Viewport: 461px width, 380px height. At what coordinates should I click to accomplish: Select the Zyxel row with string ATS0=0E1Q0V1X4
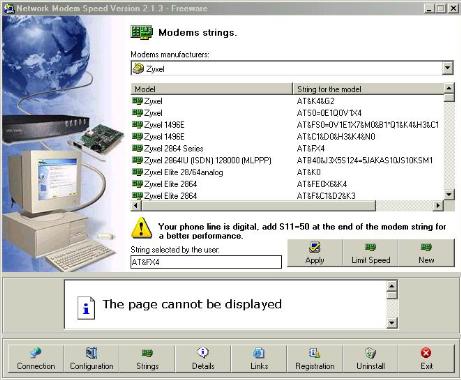[288, 113]
